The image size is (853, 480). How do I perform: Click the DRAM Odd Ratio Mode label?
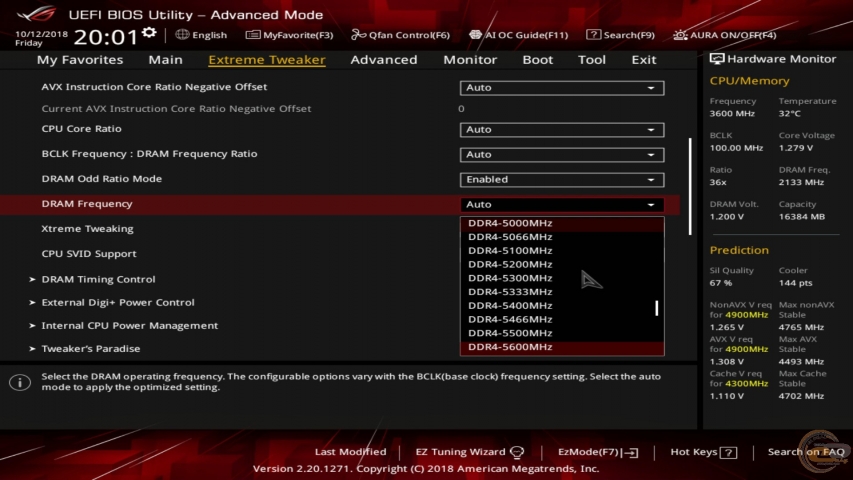click(x=102, y=179)
